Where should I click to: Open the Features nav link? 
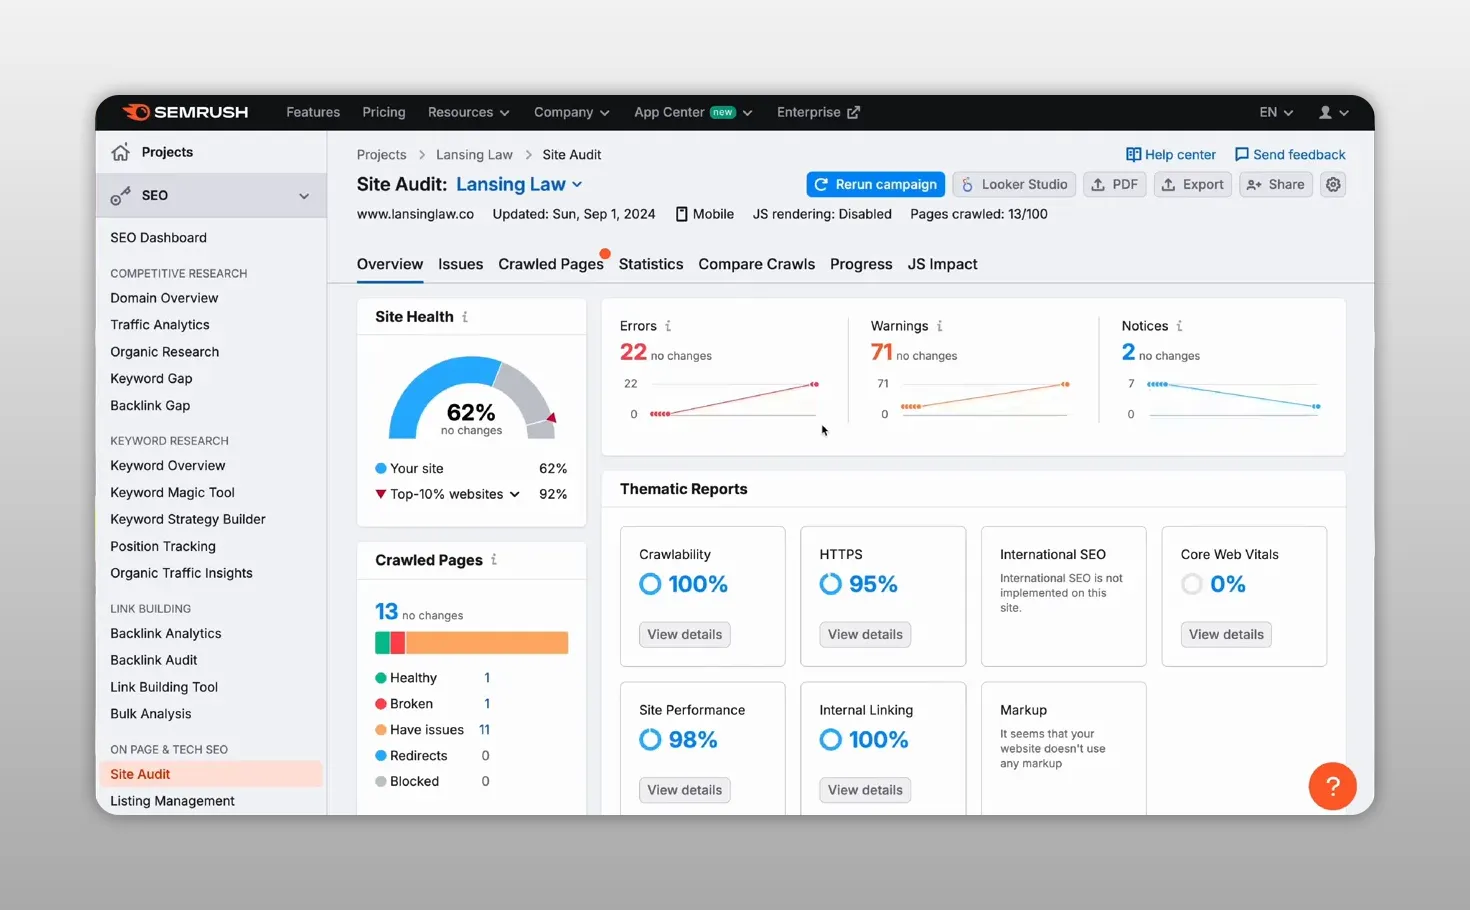[313, 113]
